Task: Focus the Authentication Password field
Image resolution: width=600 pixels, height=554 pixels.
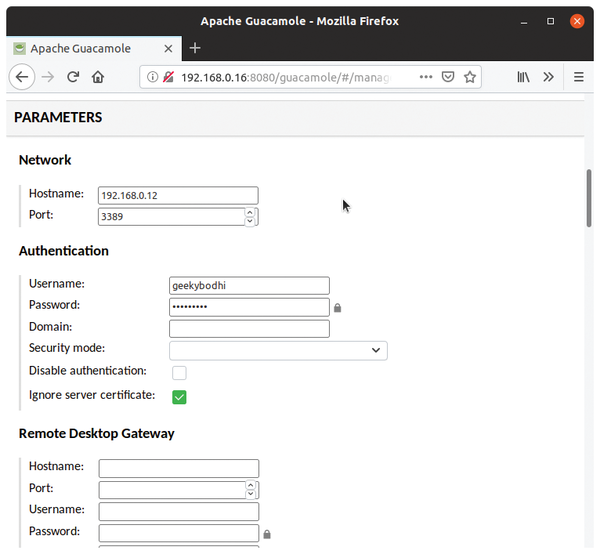Action: click(x=249, y=307)
